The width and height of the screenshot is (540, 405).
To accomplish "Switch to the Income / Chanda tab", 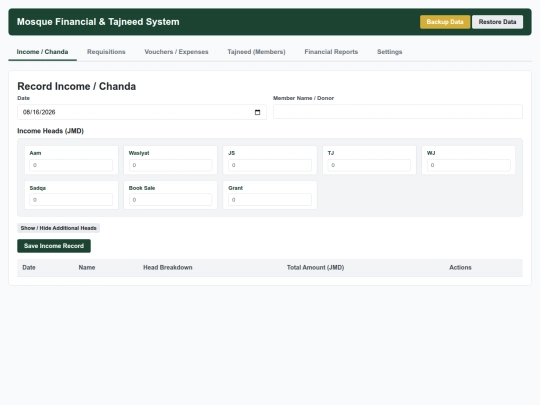I will click(42, 52).
